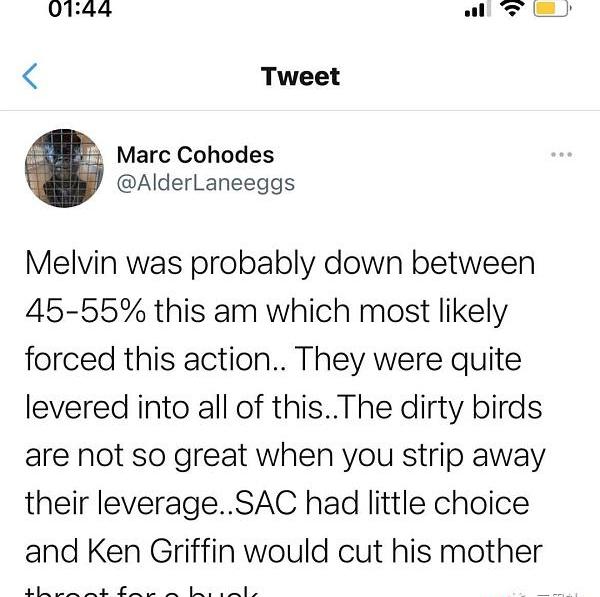Tap the word leverage in the tweet
Image resolution: width=600 pixels, height=597 pixels.
155,504
